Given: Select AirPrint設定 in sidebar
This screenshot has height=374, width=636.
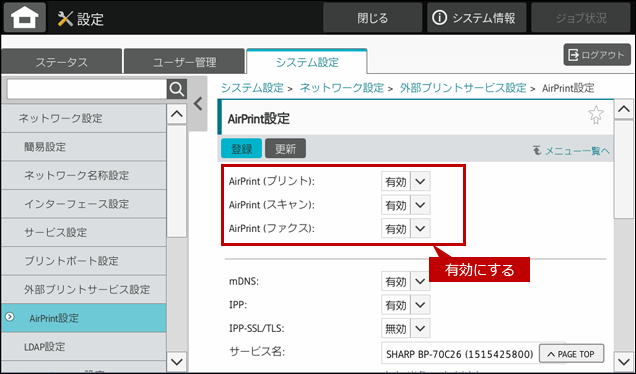Looking at the screenshot, I should tap(84, 318).
